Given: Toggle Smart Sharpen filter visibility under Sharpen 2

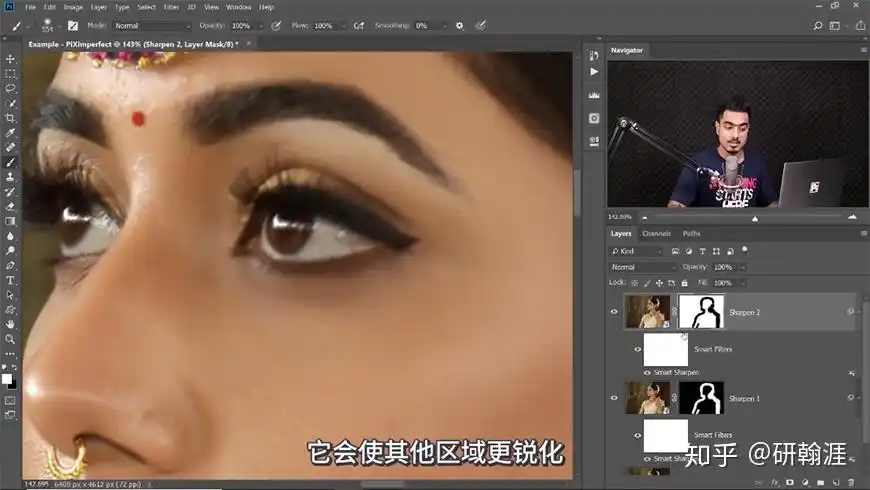Looking at the screenshot, I should (x=648, y=372).
